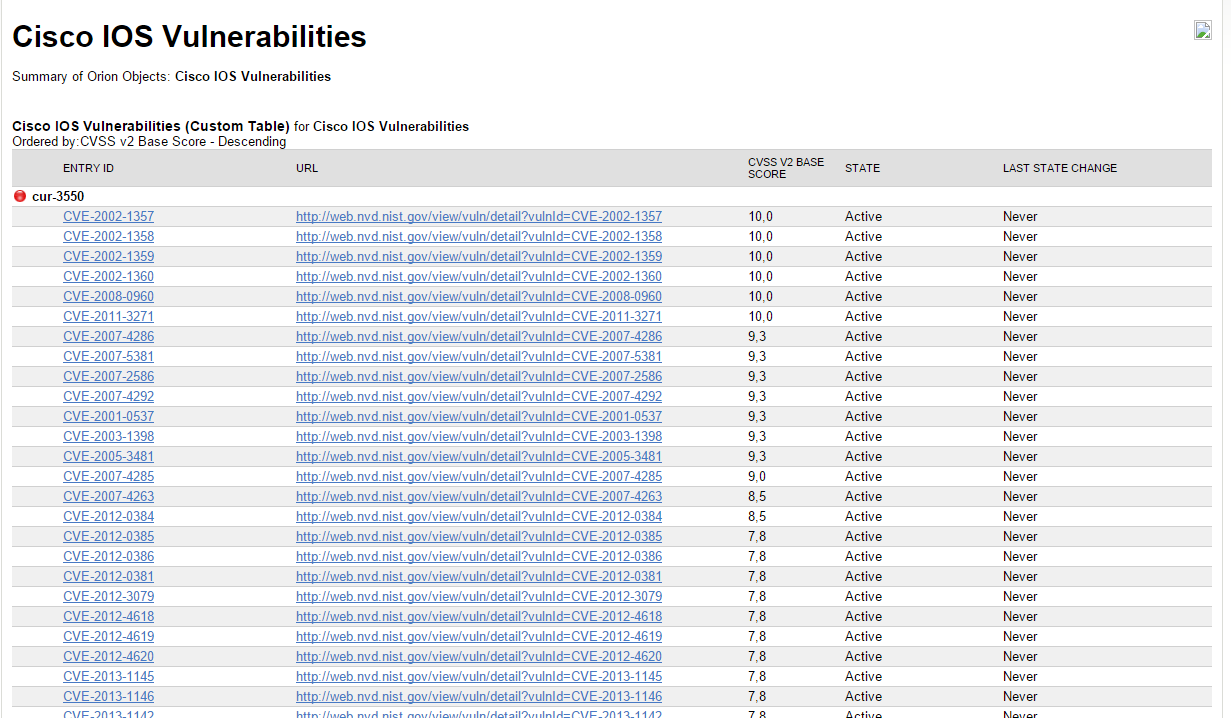Image resolution: width=1231 pixels, height=718 pixels.
Task: Follow the NVD URL for CVE-2007-4286
Action: (479, 336)
